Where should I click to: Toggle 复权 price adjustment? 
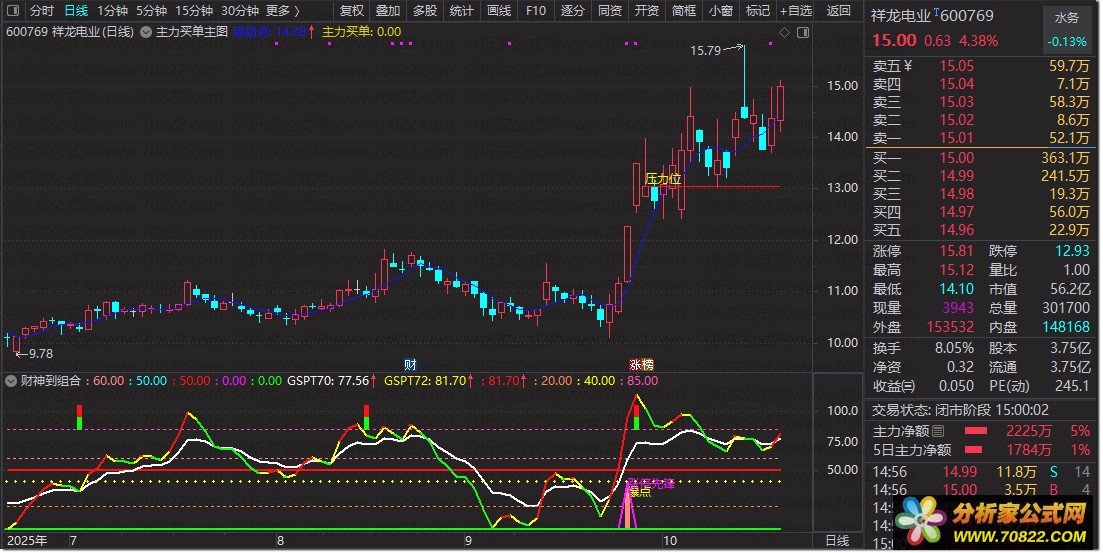pyautogui.click(x=352, y=11)
